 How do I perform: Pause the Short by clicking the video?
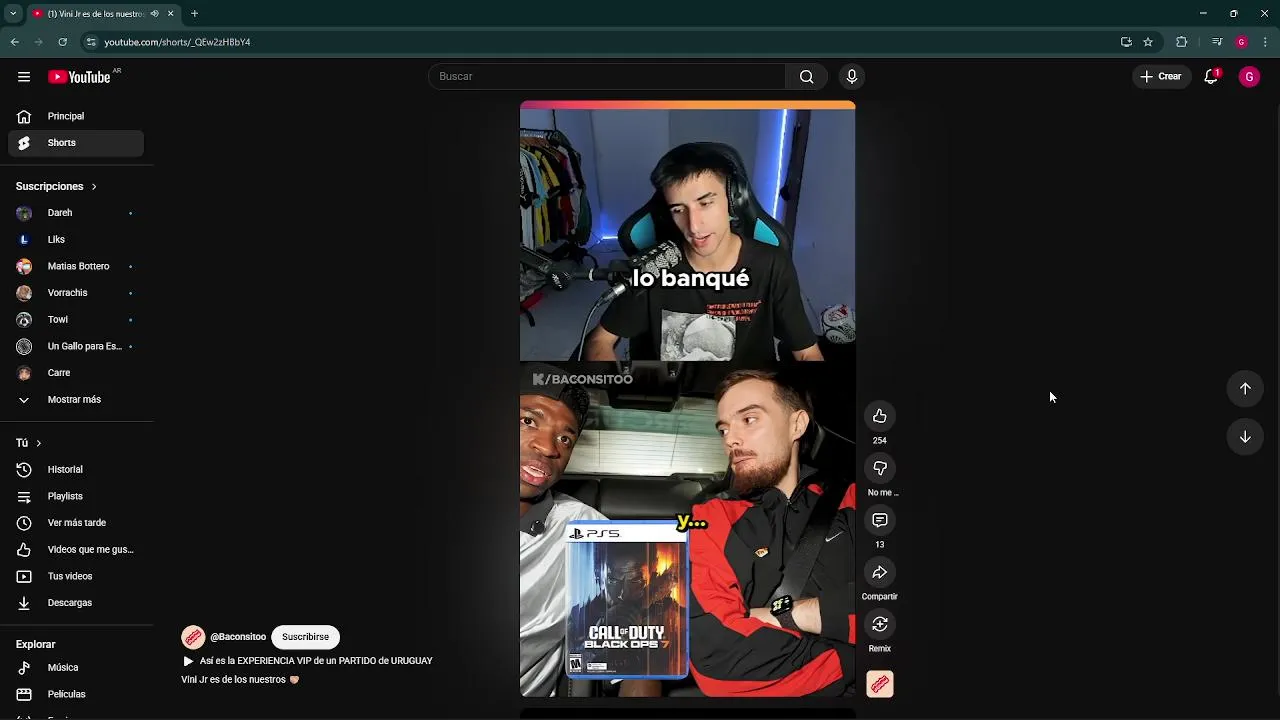687,400
